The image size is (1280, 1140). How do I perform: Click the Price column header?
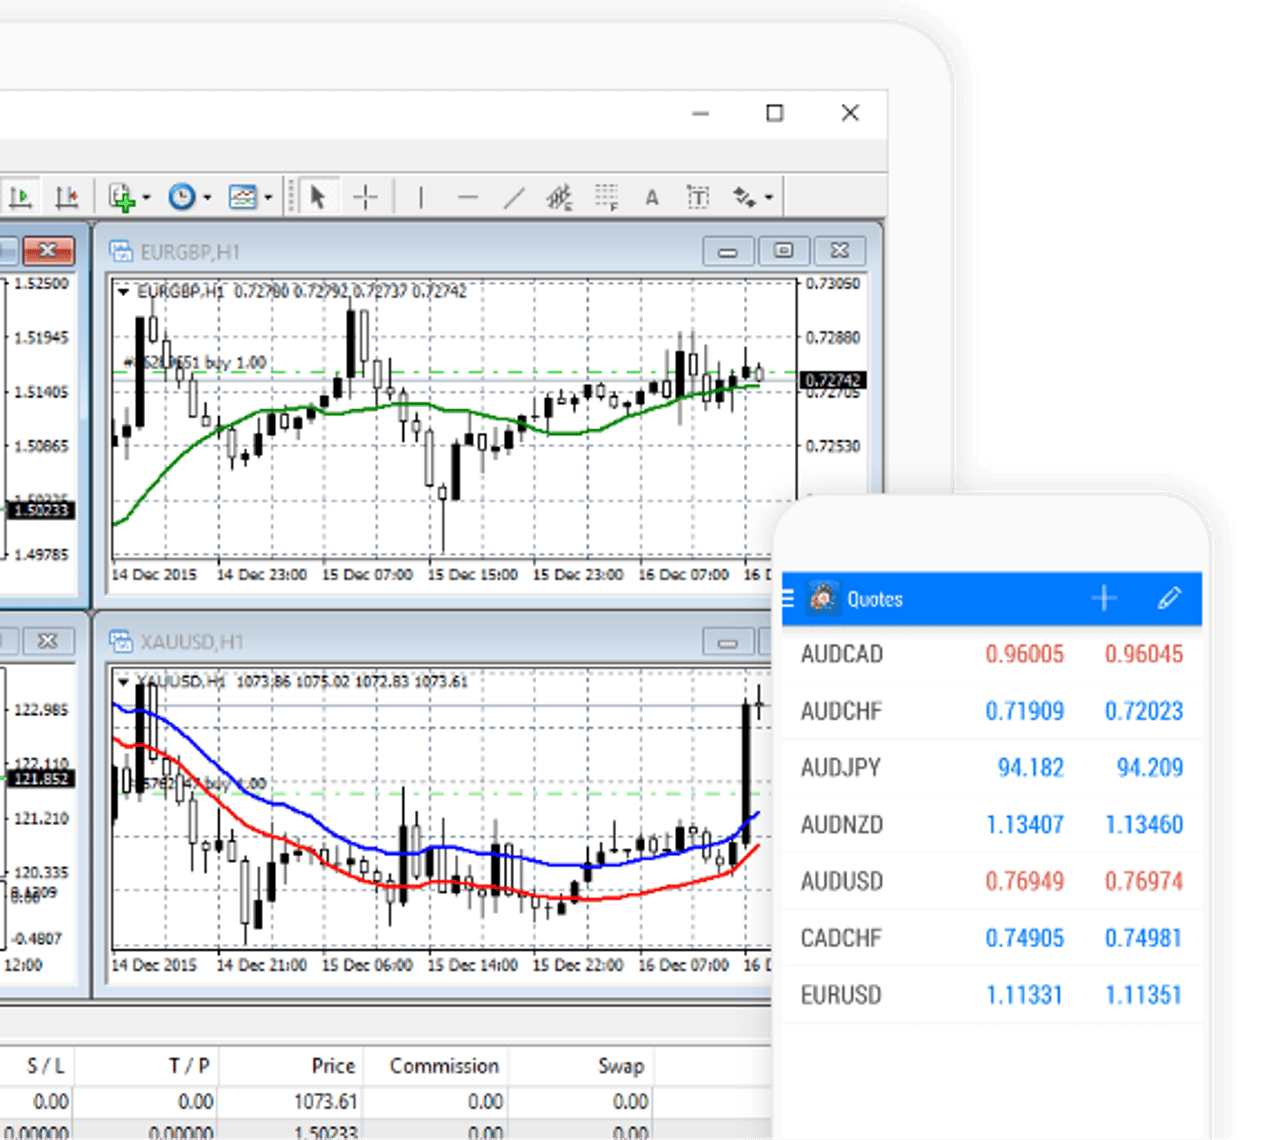pyautogui.click(x=333, y=1066)
